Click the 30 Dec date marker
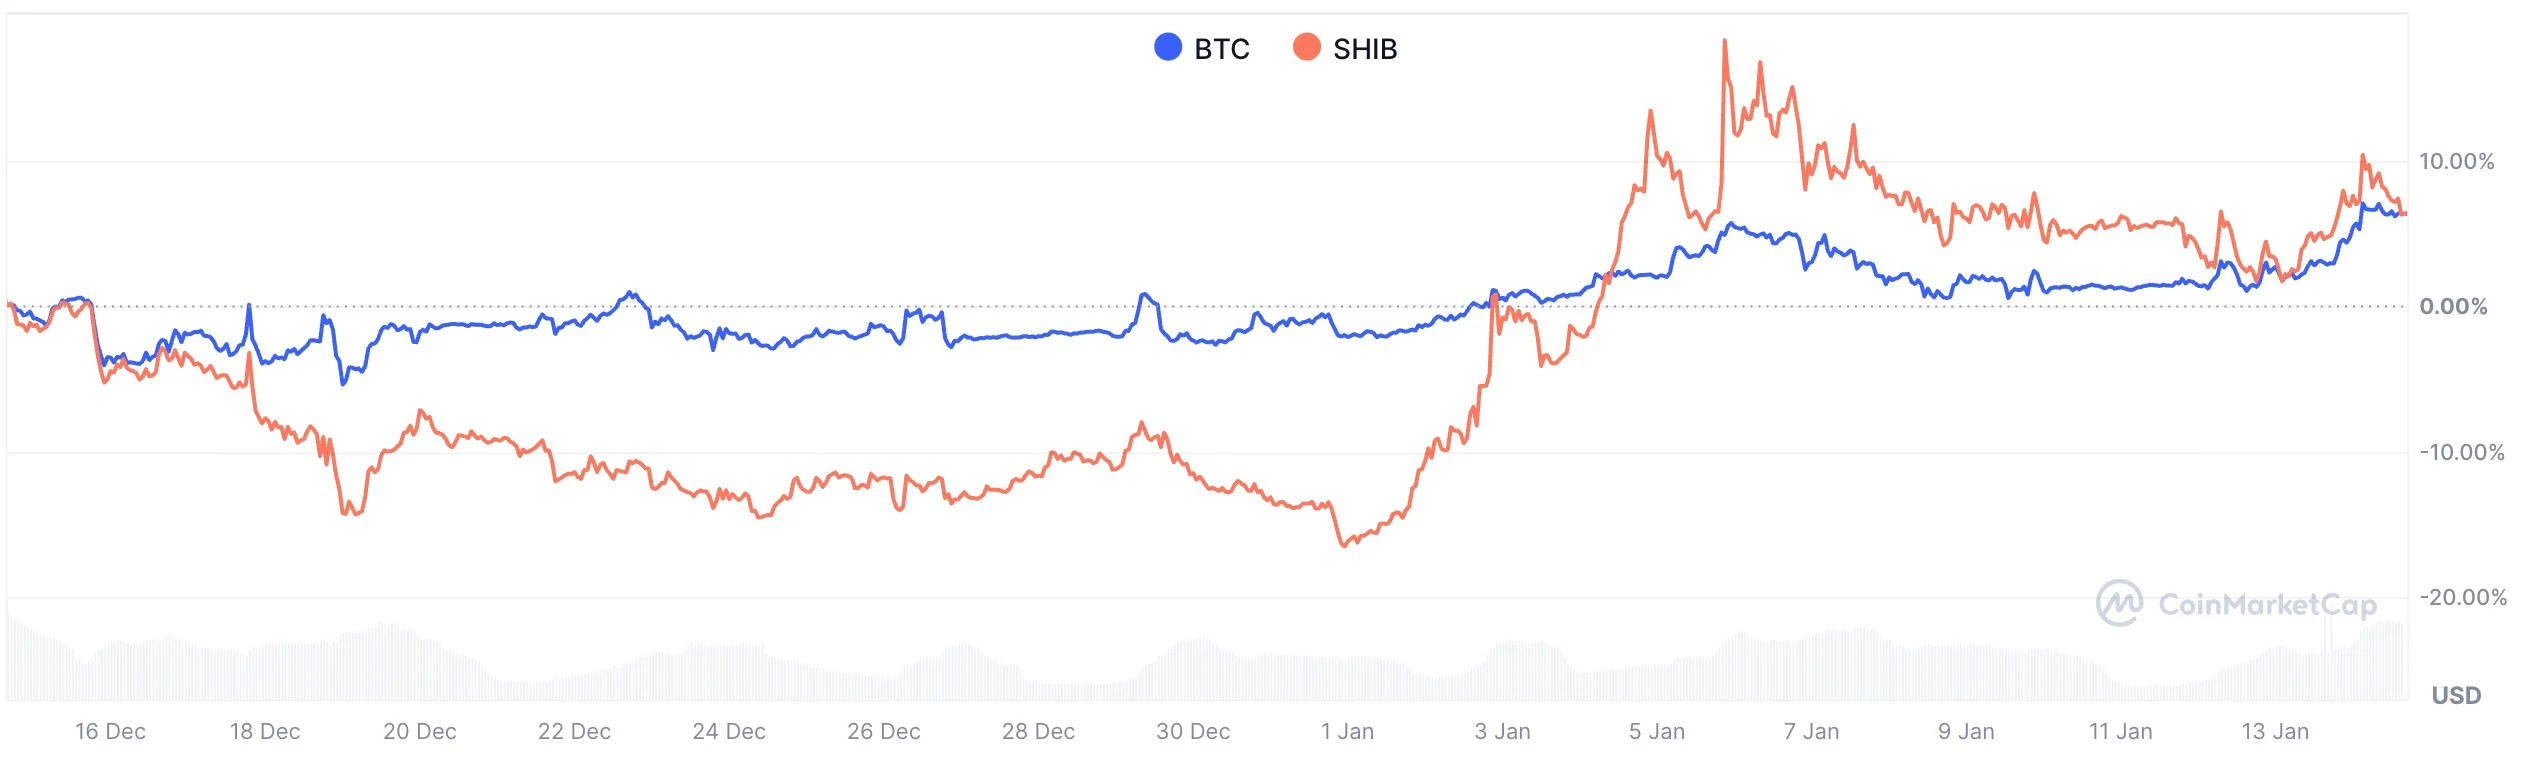The image size is (2534, 768). [x=1193, y=731]
